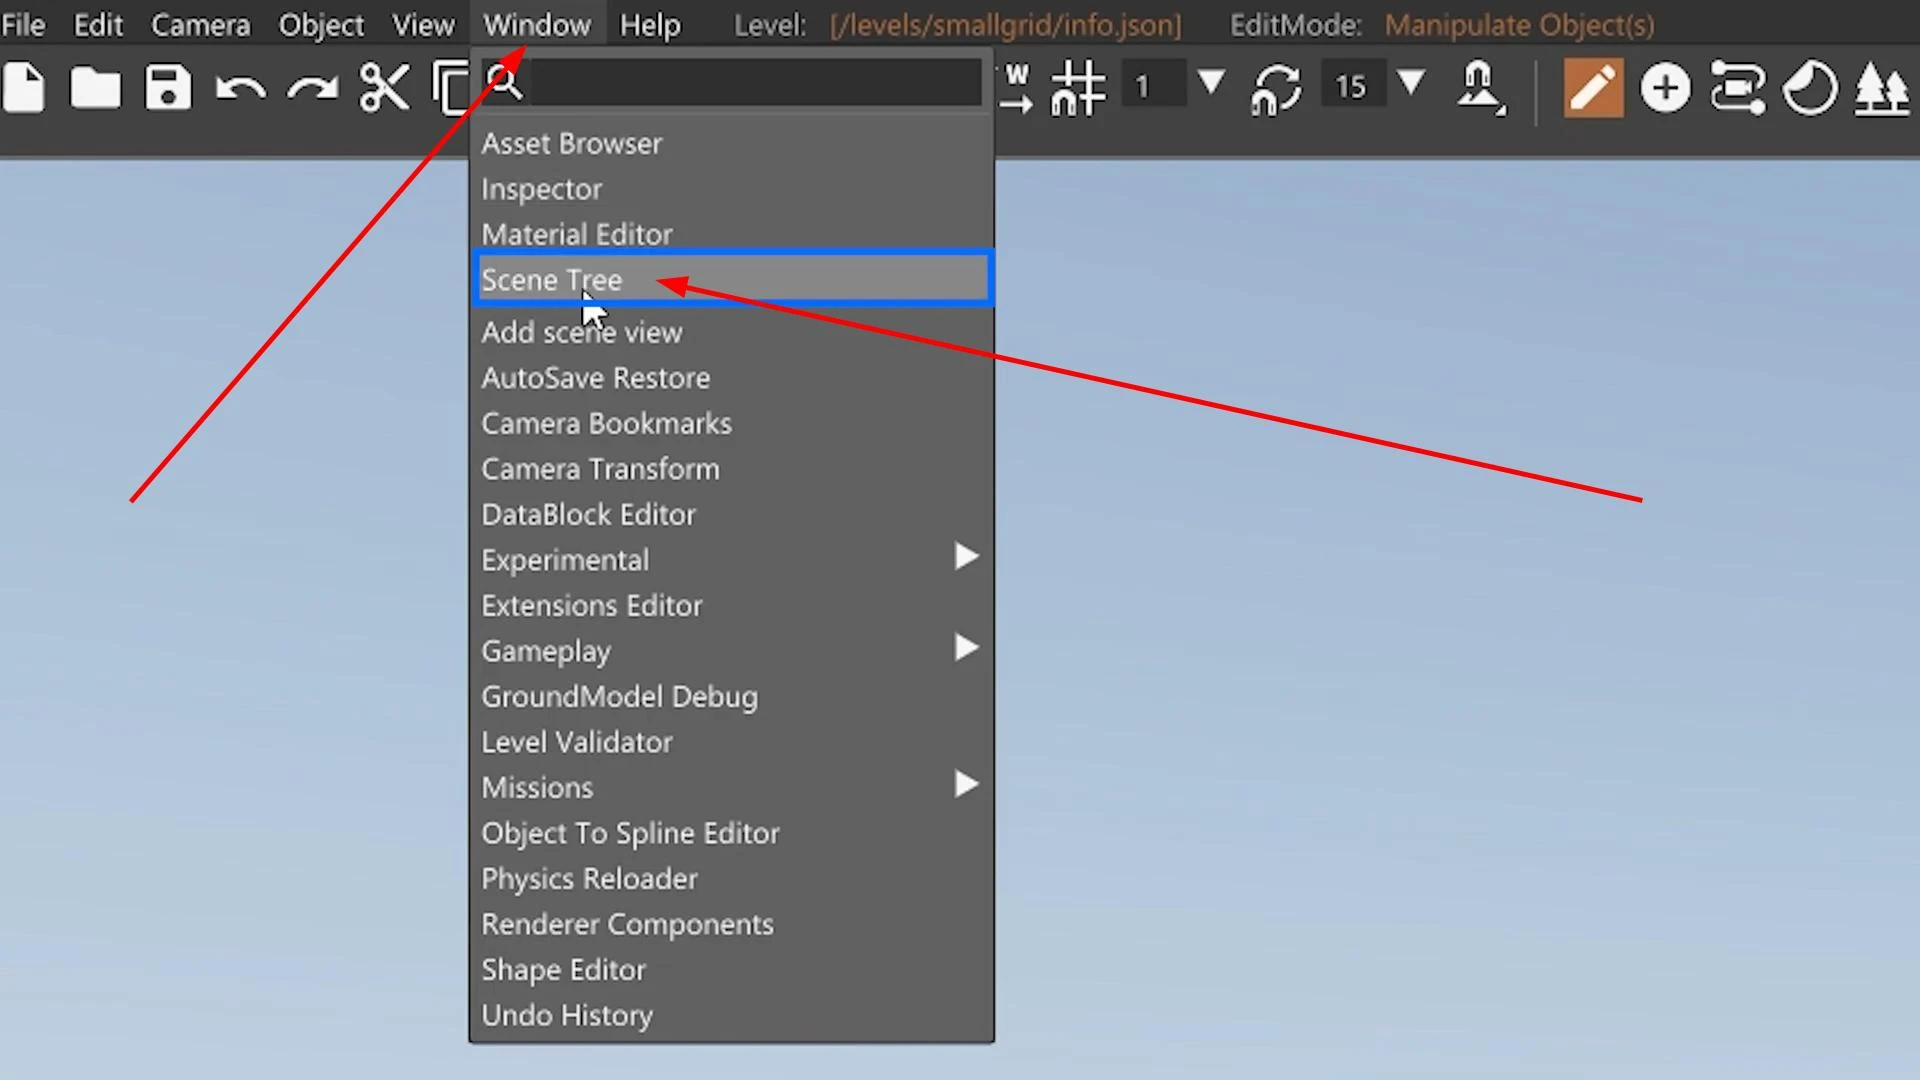
Task: Open the Missions submenu arrow
Action: point(965,785)
